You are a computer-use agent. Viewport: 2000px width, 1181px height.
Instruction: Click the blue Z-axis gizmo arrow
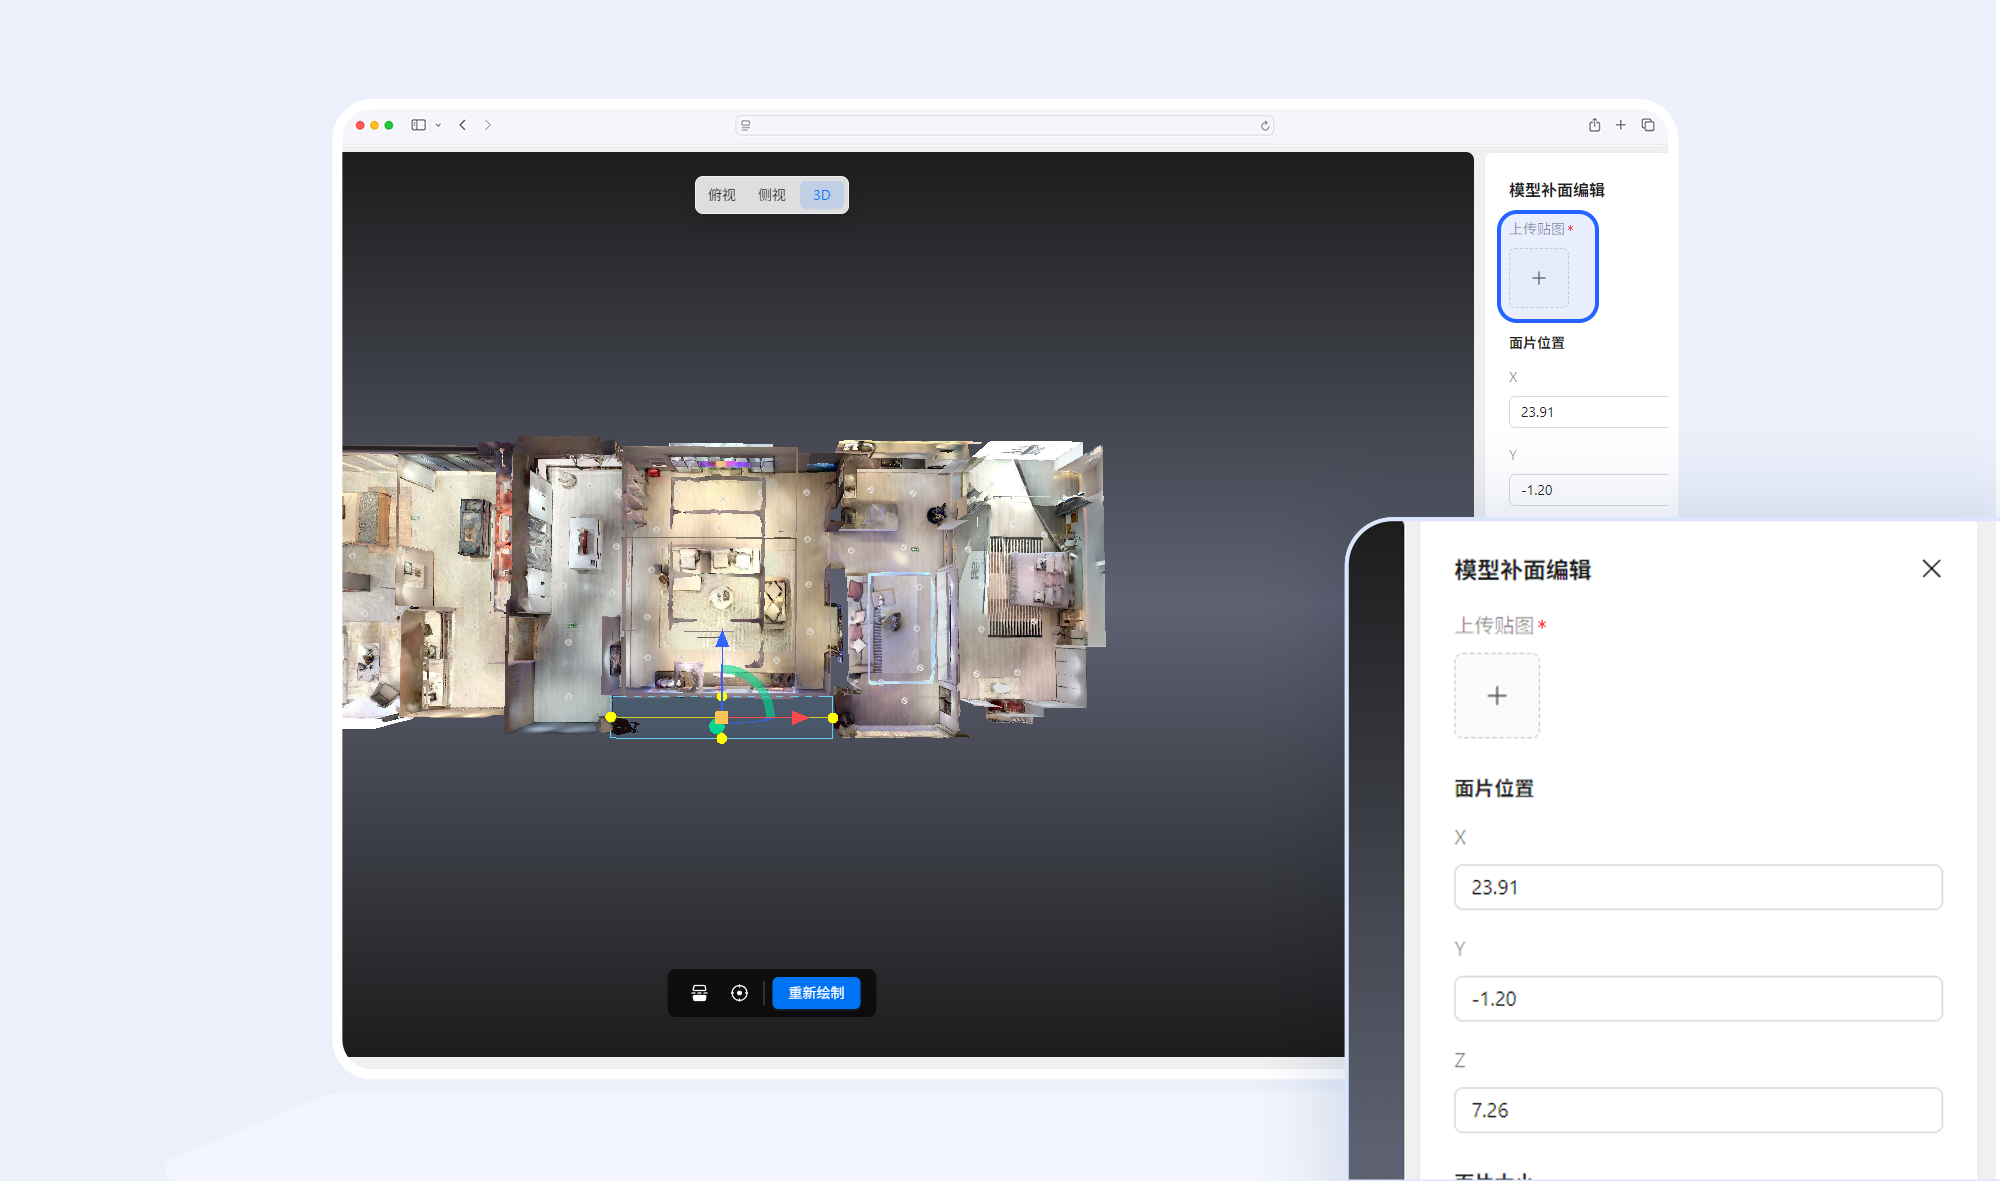722,639
